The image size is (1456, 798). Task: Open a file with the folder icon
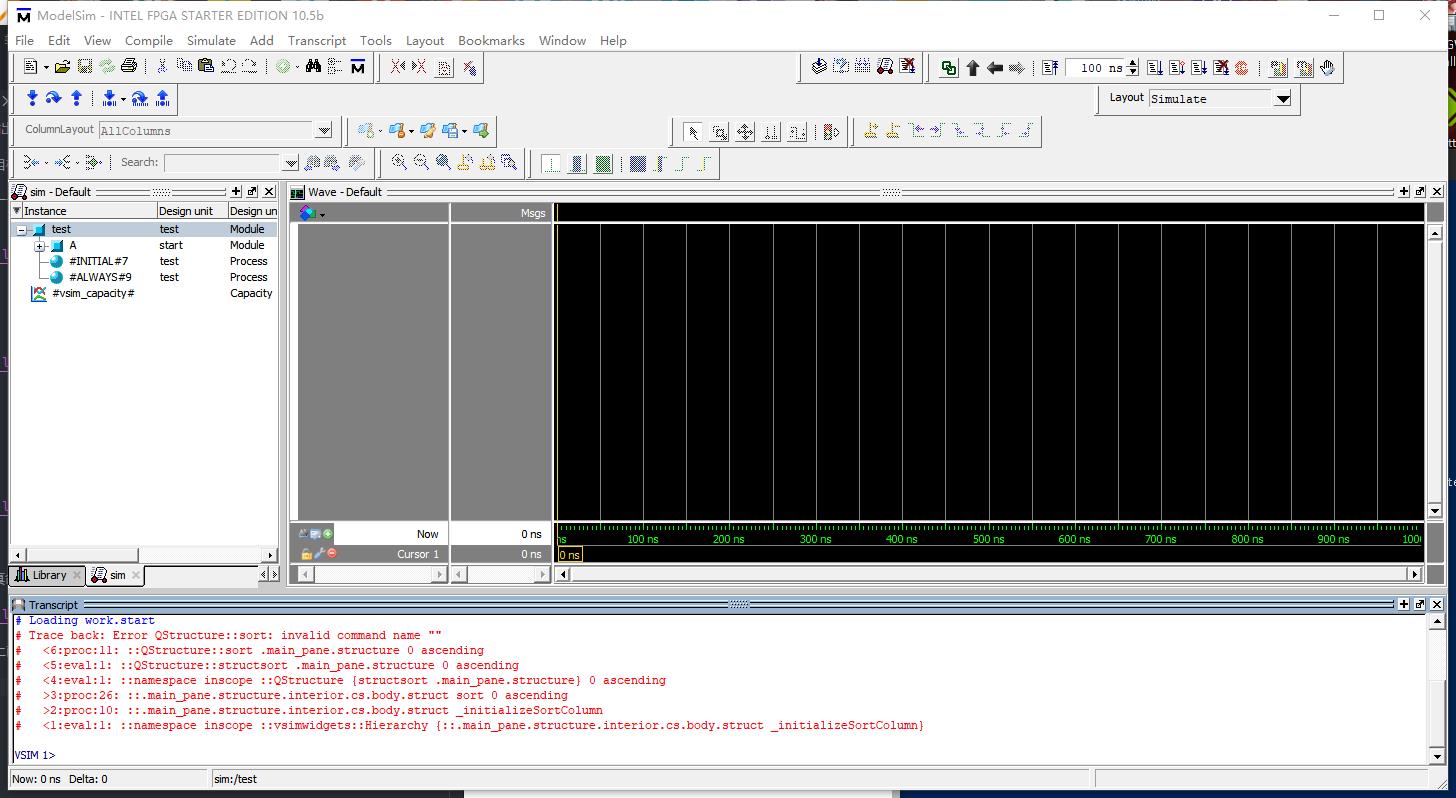(62, 67)
